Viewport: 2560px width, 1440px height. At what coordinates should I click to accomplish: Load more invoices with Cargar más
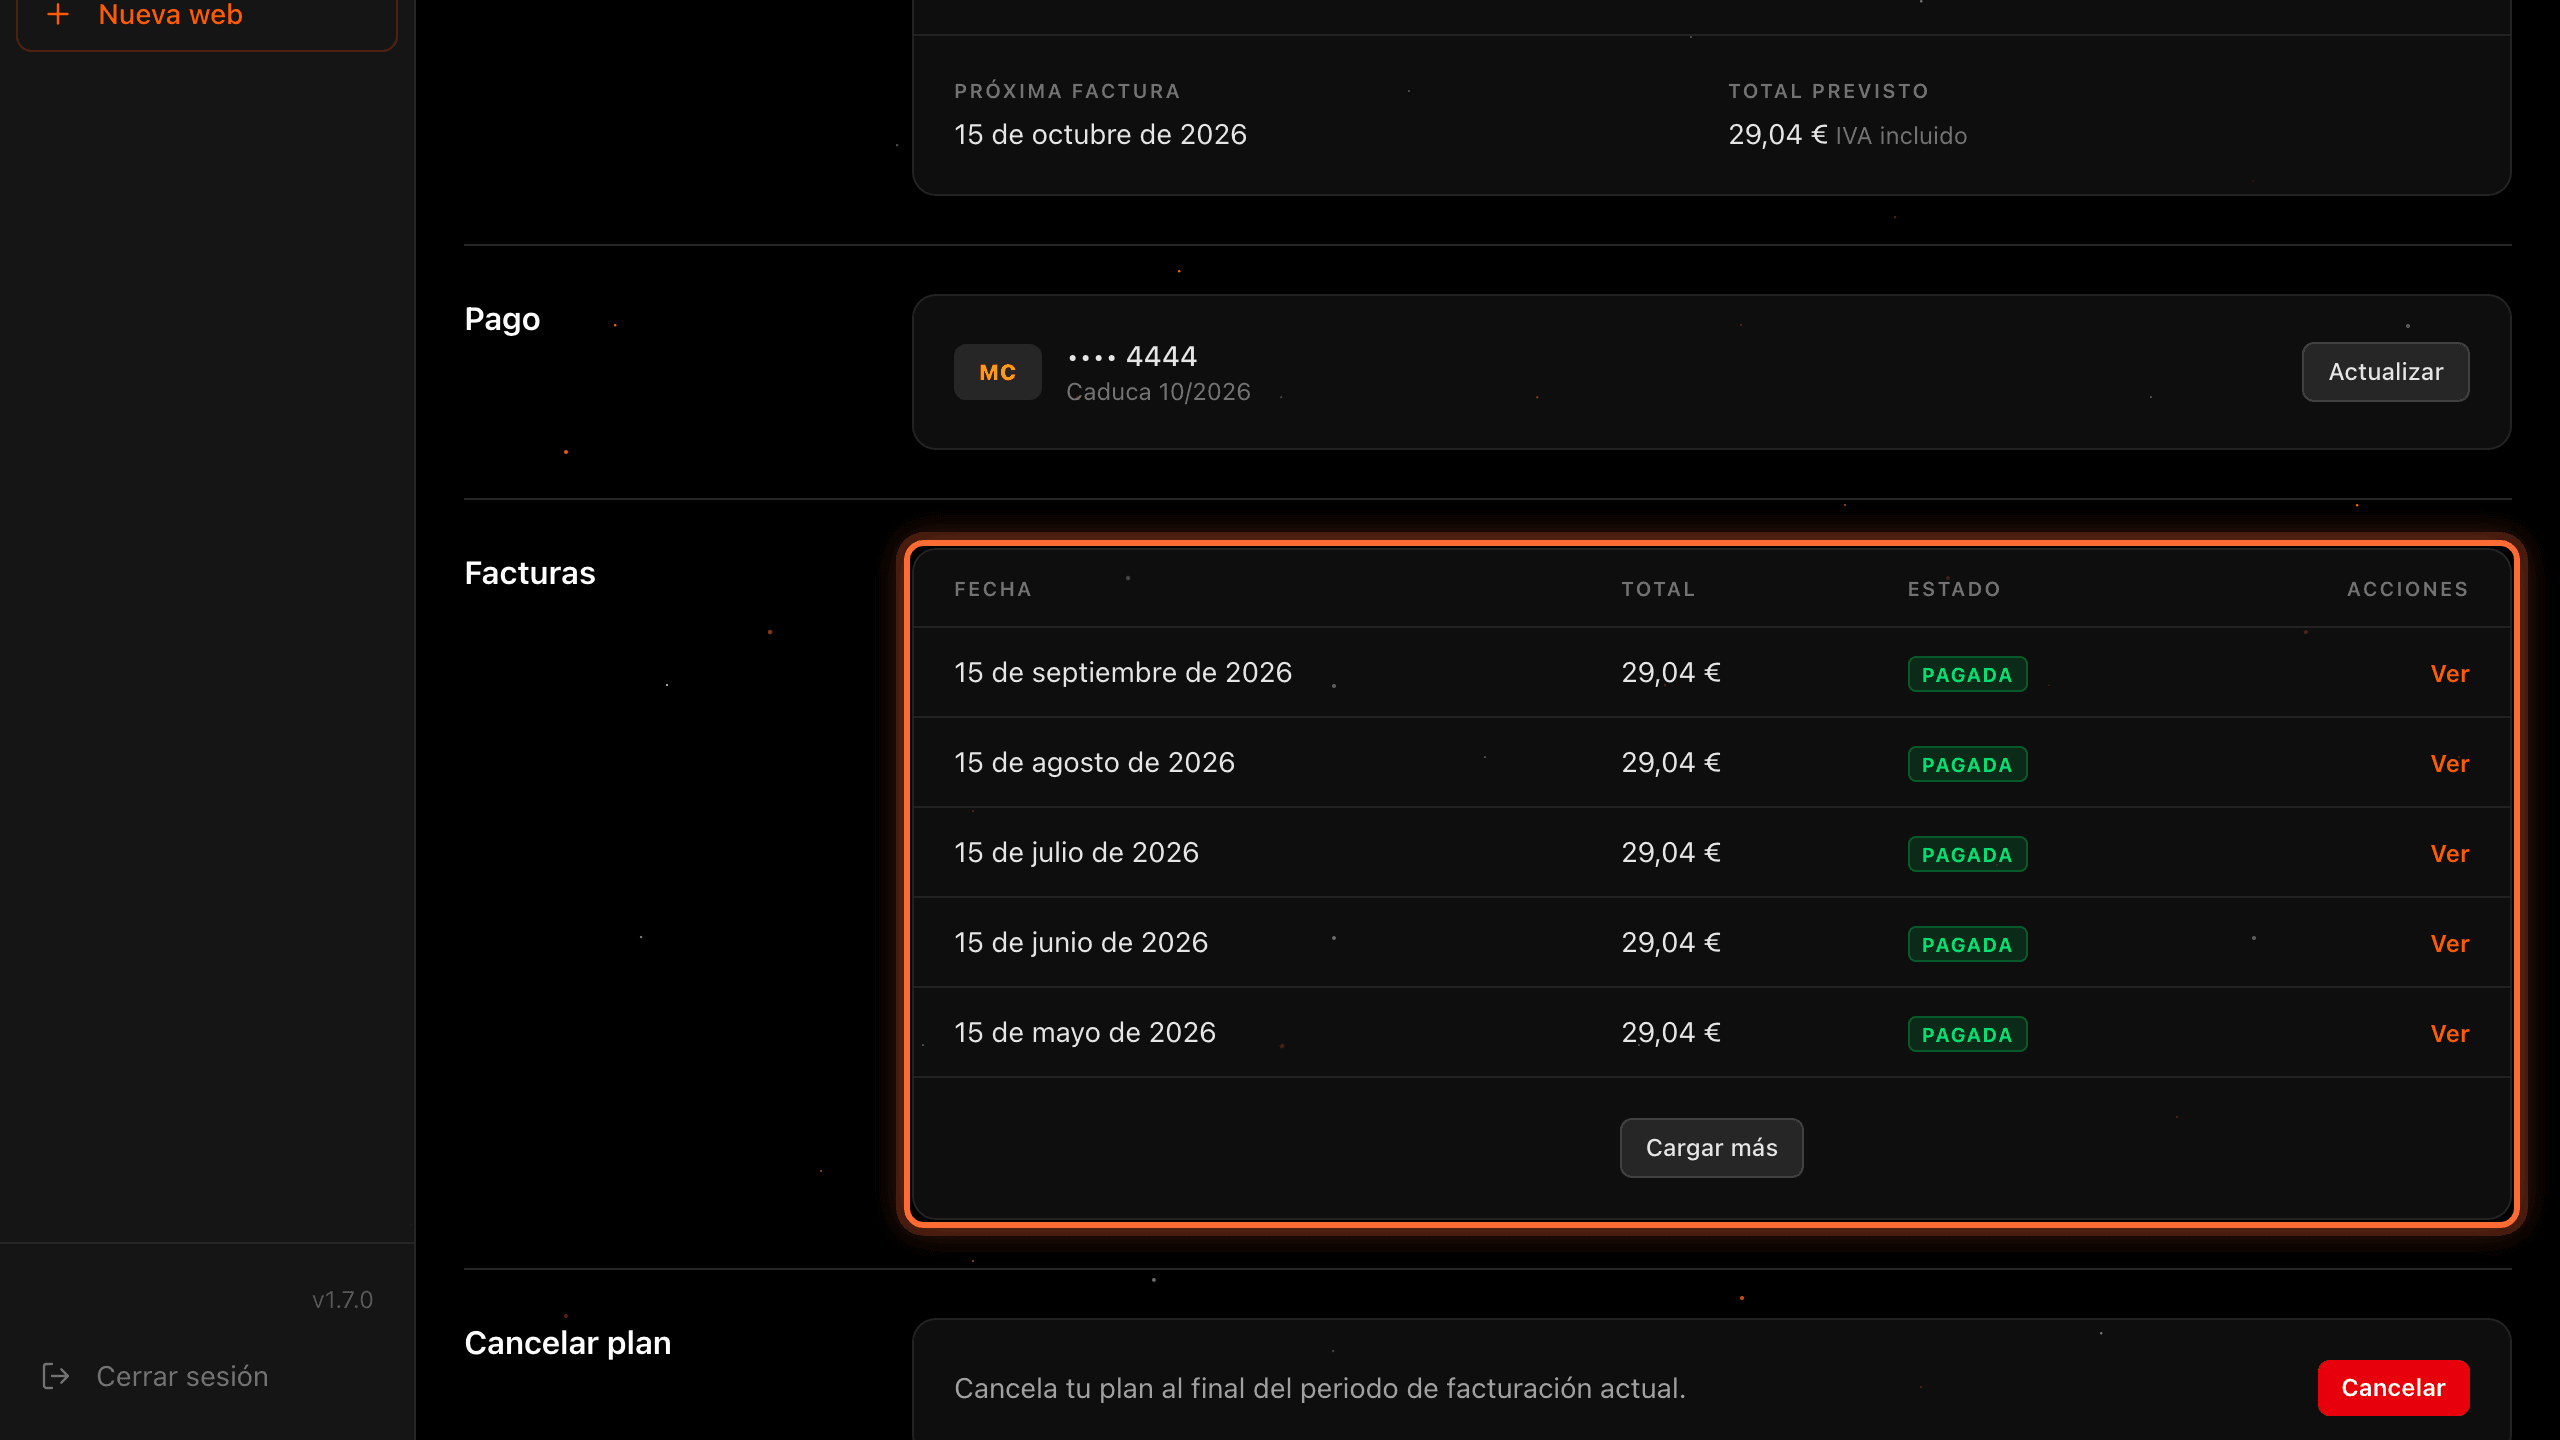tap(1711, 1148)
